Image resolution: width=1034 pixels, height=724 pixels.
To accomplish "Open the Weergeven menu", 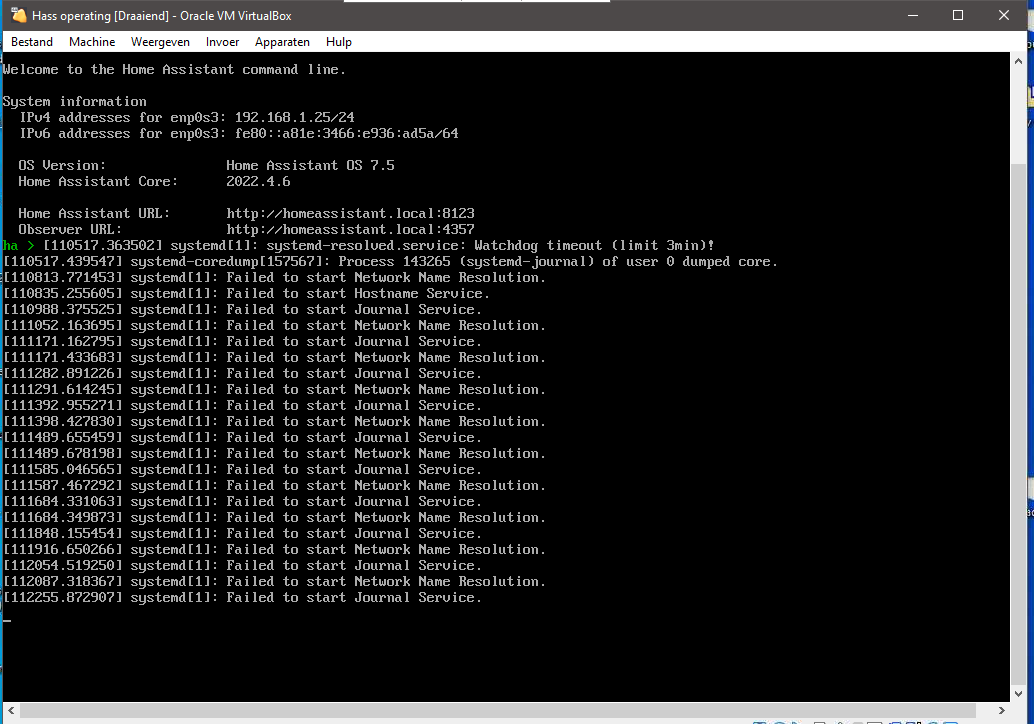I will point(160,42).
